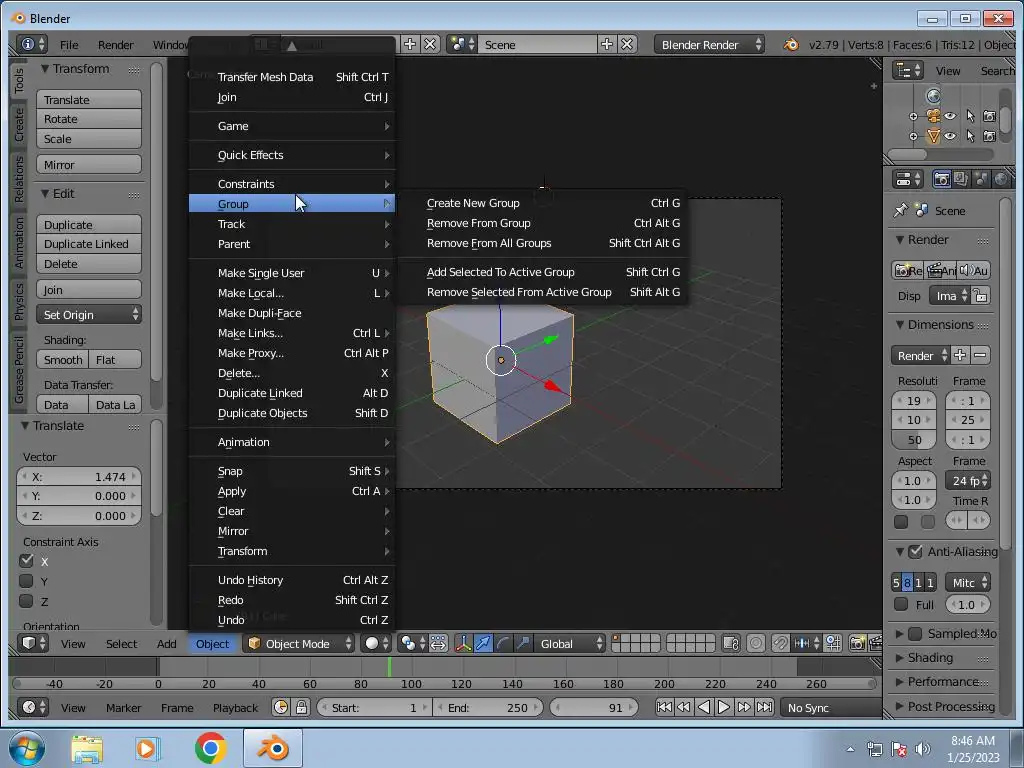The width and height of the screenshot is (1024, 768).
Task: Open the render presets dropdown
Action: pos(920,355)
